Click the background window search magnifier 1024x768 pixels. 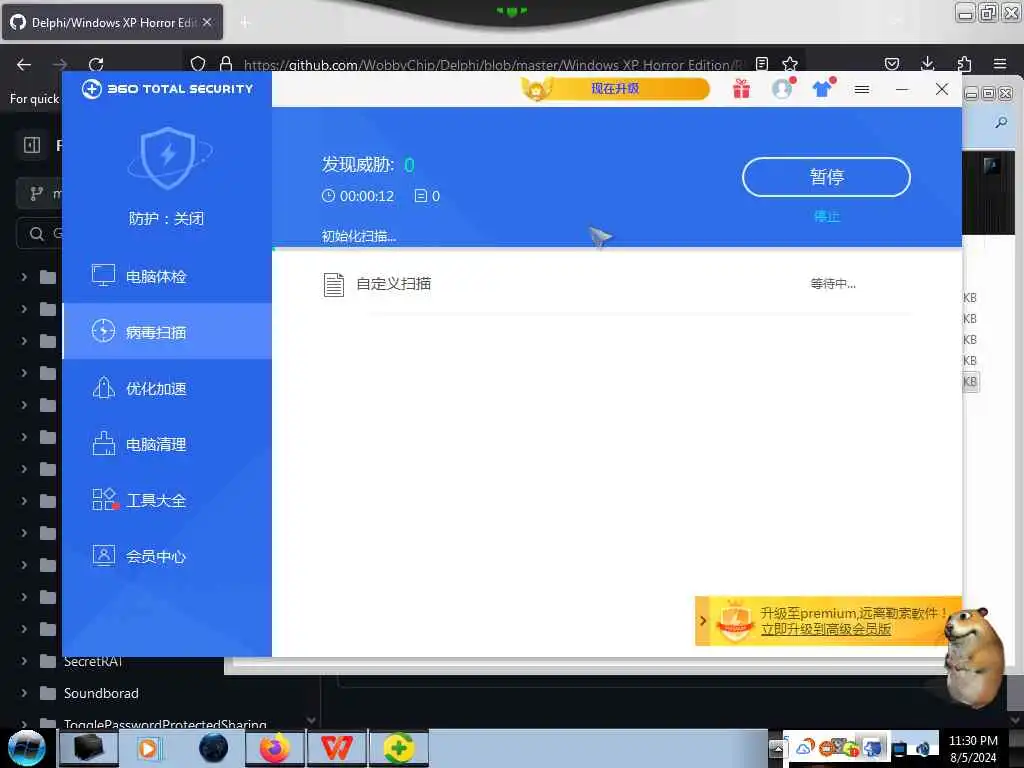[x=1000, y=122]
